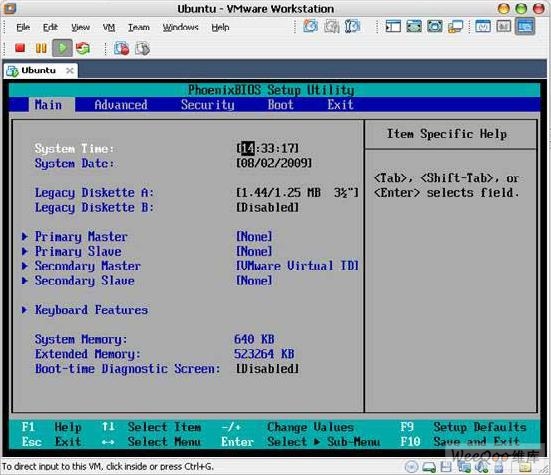This screenshot has height=475, width=551.
Task: Click the System Date label
Action: 74,163
